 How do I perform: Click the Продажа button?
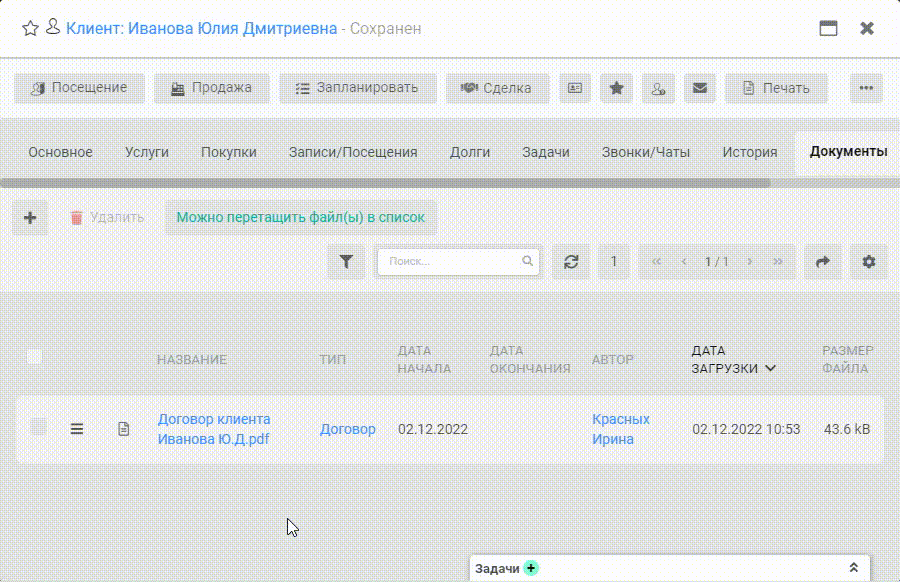click(212, 88)
